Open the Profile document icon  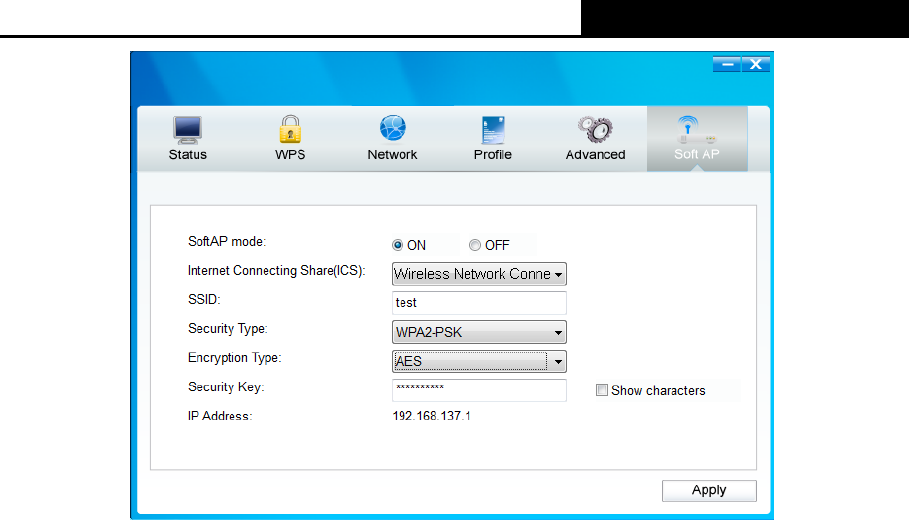pyautogui.click(x=493, y=130)
